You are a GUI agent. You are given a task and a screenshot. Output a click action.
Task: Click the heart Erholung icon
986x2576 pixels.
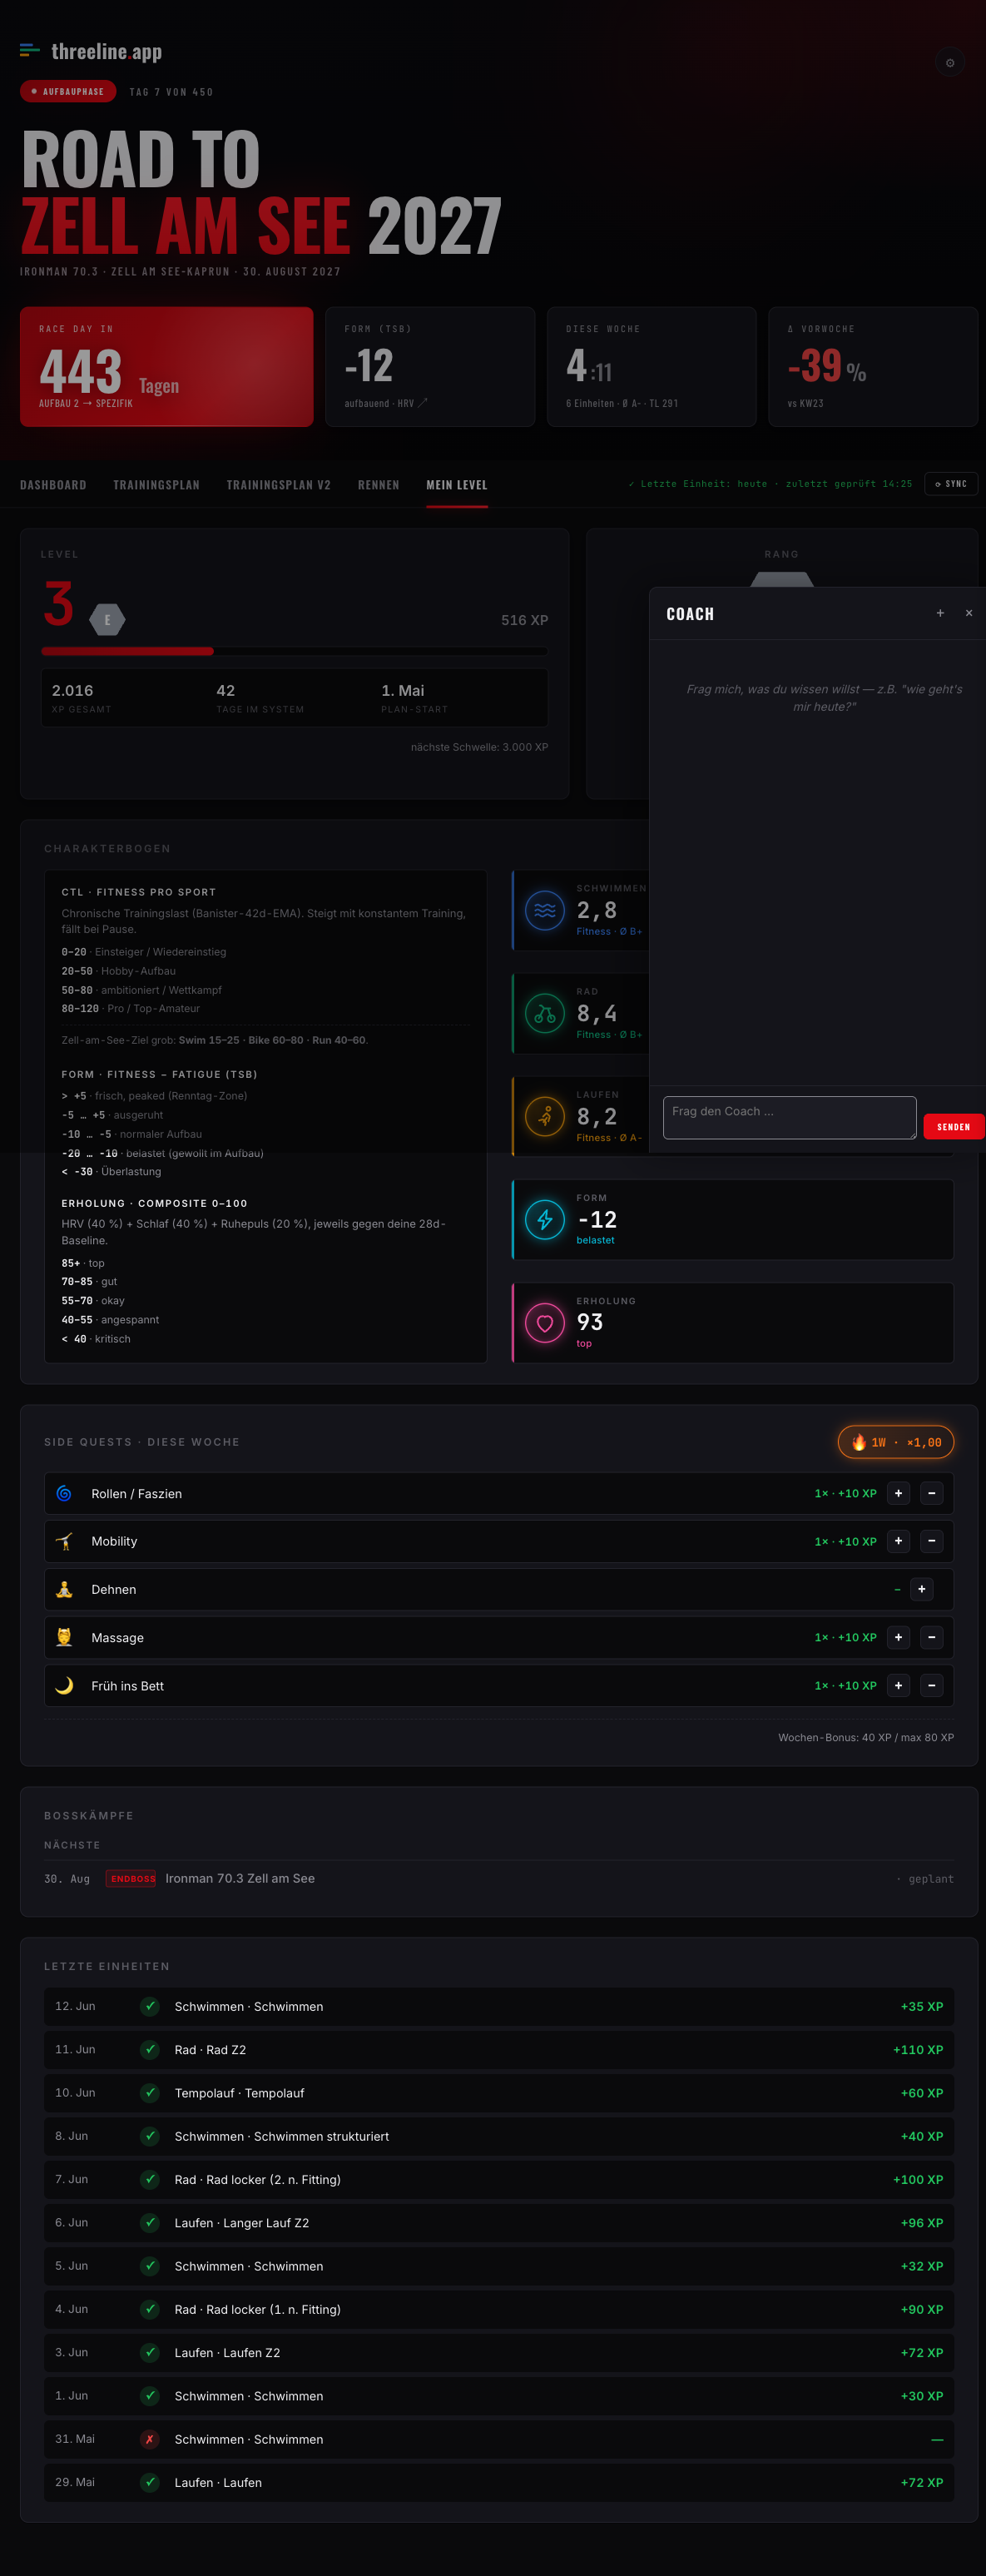(x=545, y=1322)
